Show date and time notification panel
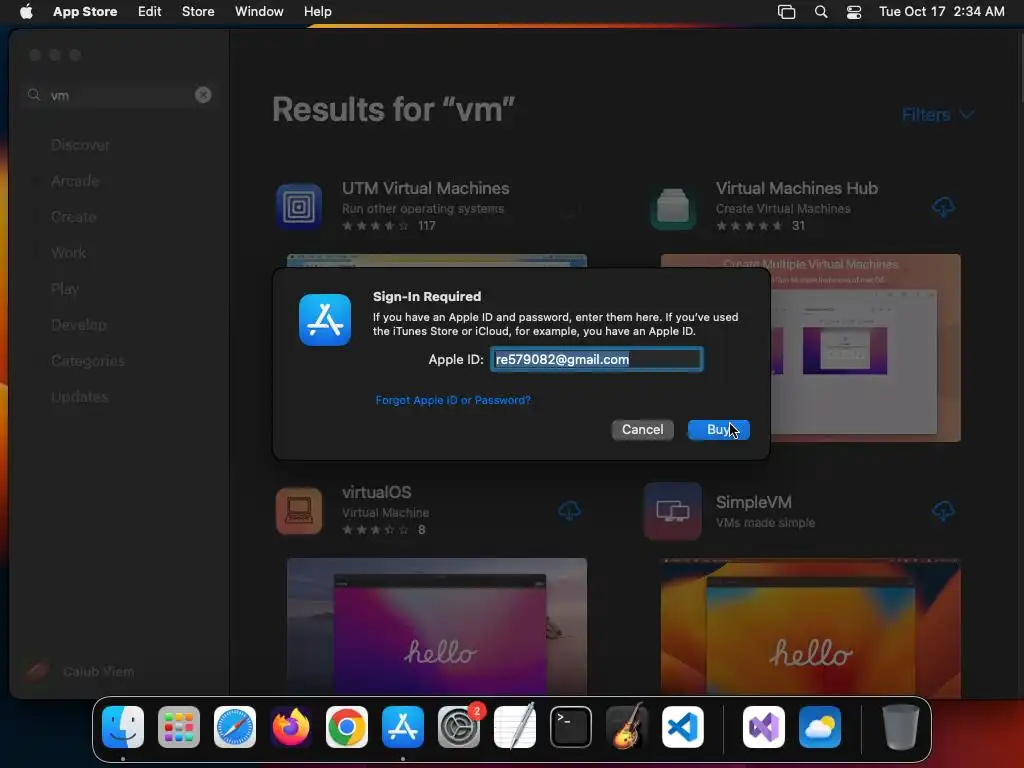The image size is (1024, 768). tap(941, 11)
